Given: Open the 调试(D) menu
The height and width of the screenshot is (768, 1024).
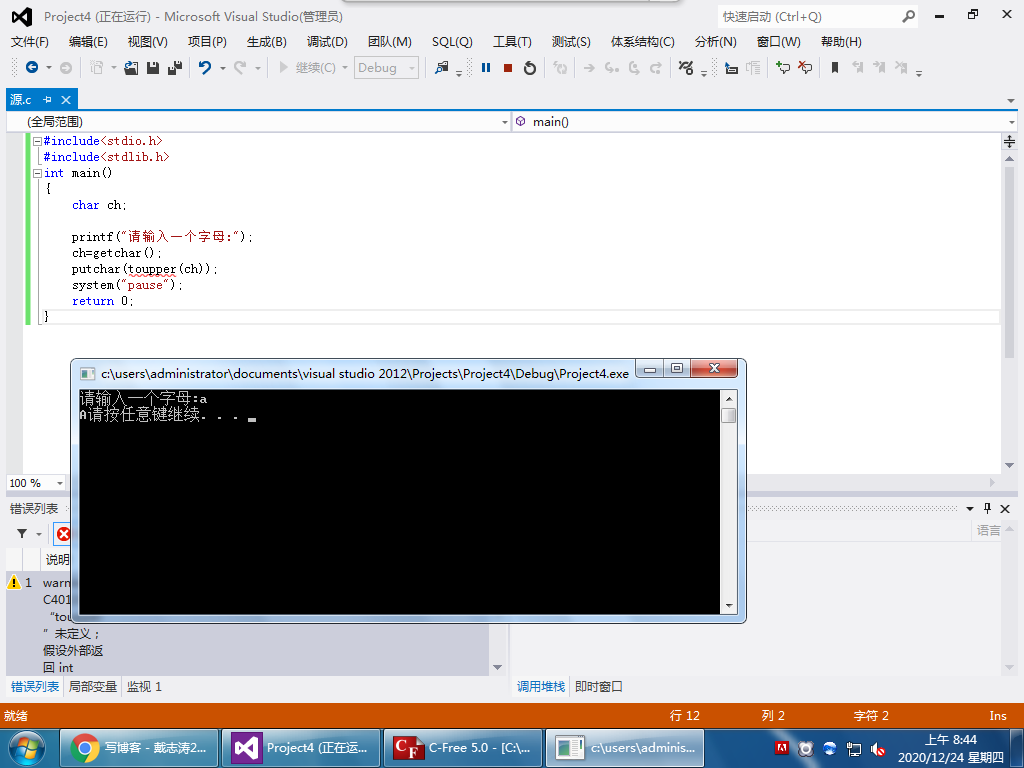Looking at the screenshot, I should (x=327, y=42).
